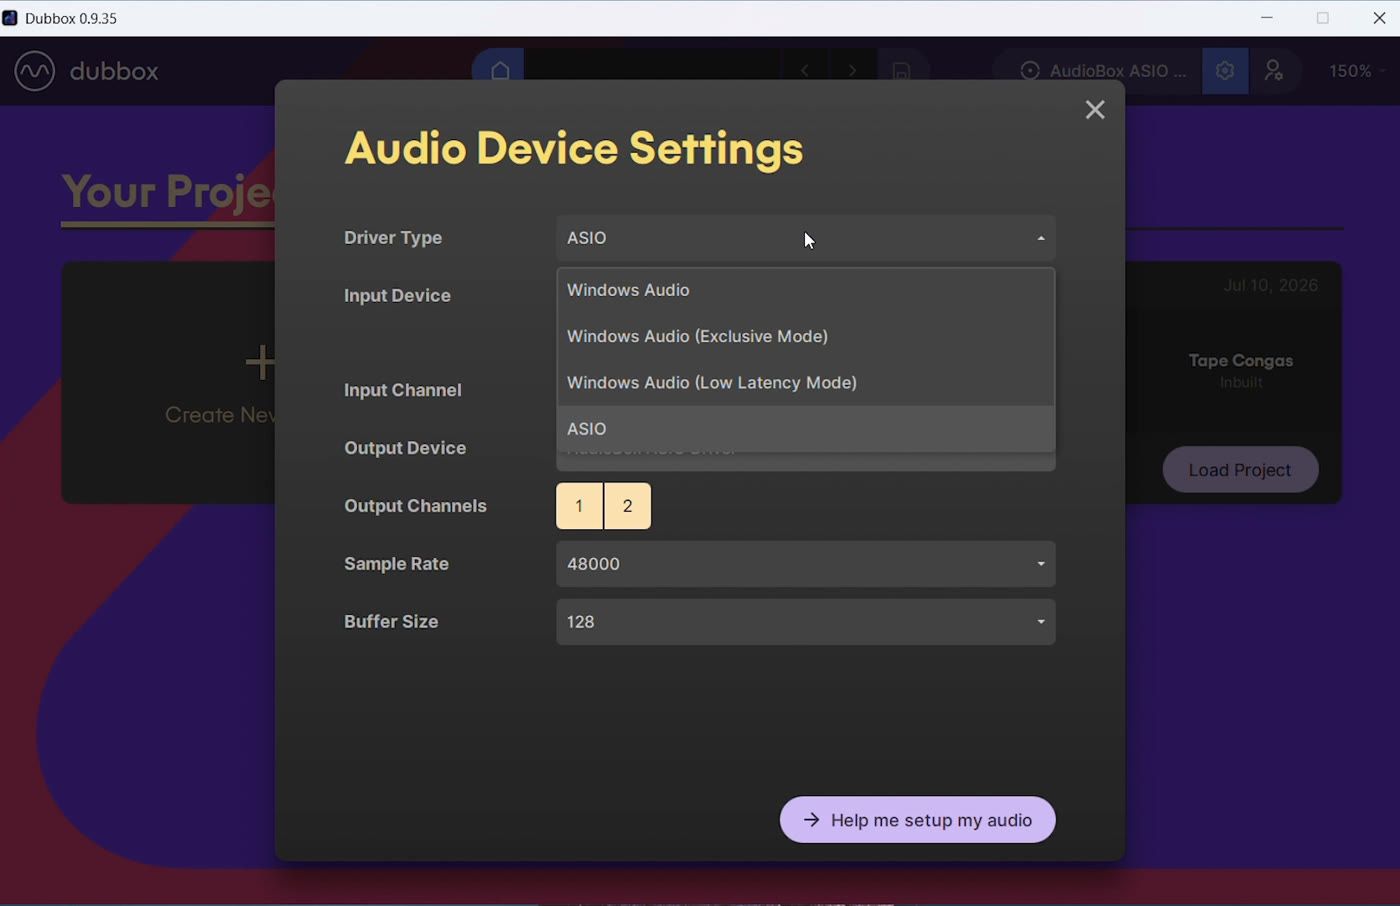Screen dimensions: 1400x906
Task: Click the save icon in toolbar
Action: 901,71
